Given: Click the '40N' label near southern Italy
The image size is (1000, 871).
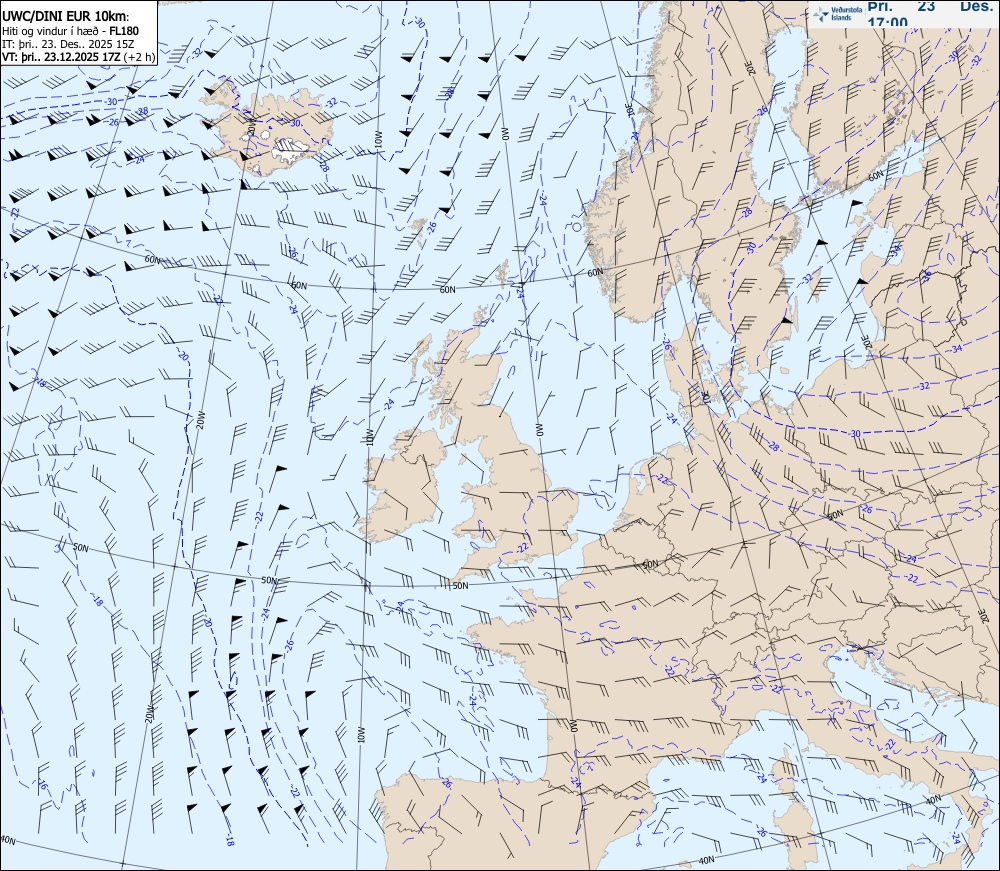Looking at the screenshot, I should tap(933, 800).
